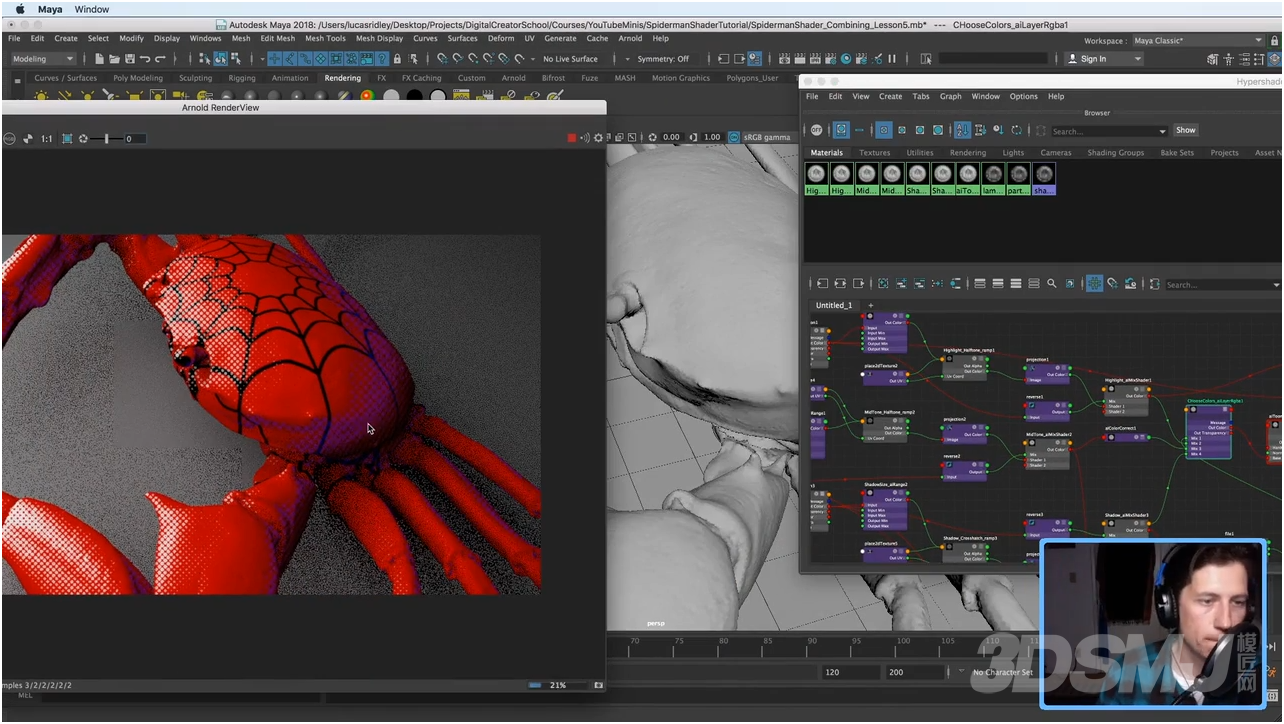The height and width of the screenshot is (724, 1284).
Task: Click the black material sphere shelf icon
Action: 415,96
